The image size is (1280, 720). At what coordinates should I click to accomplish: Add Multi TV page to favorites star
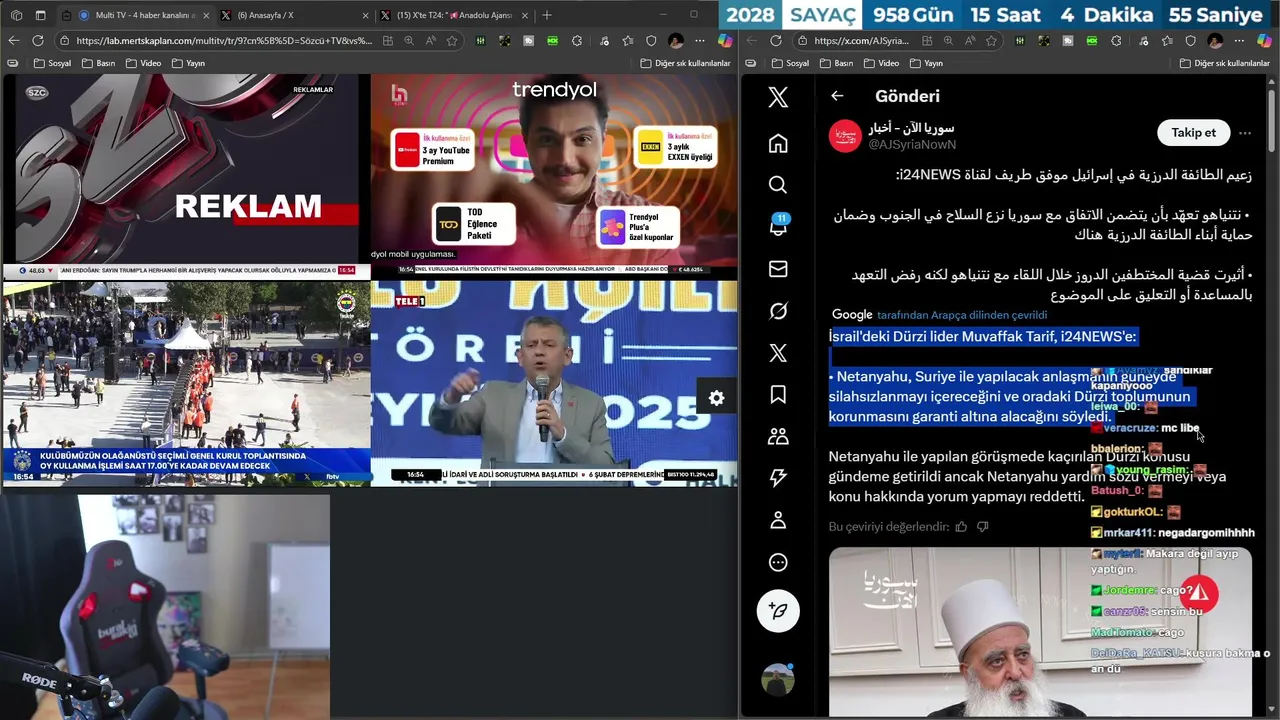[x=452, y=41]
